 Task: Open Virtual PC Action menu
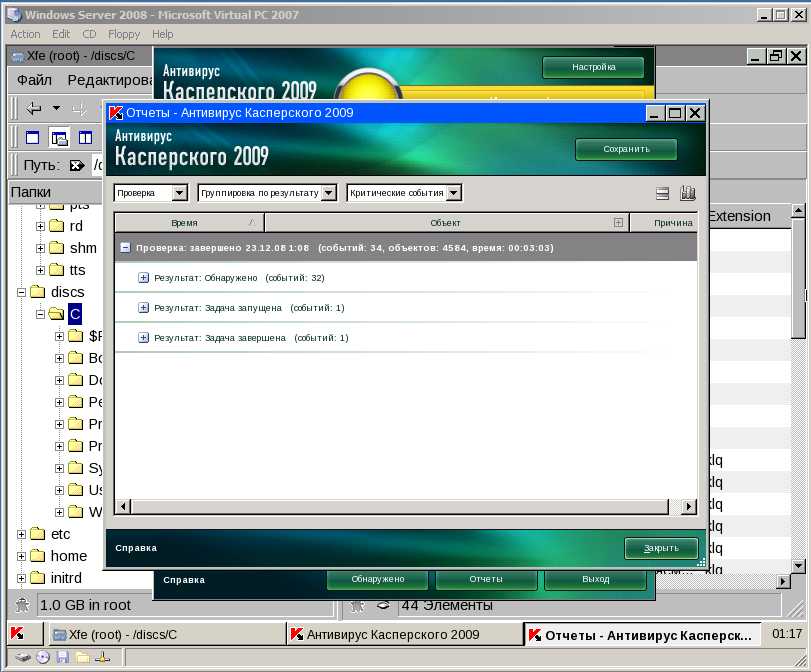coord(25,34)
